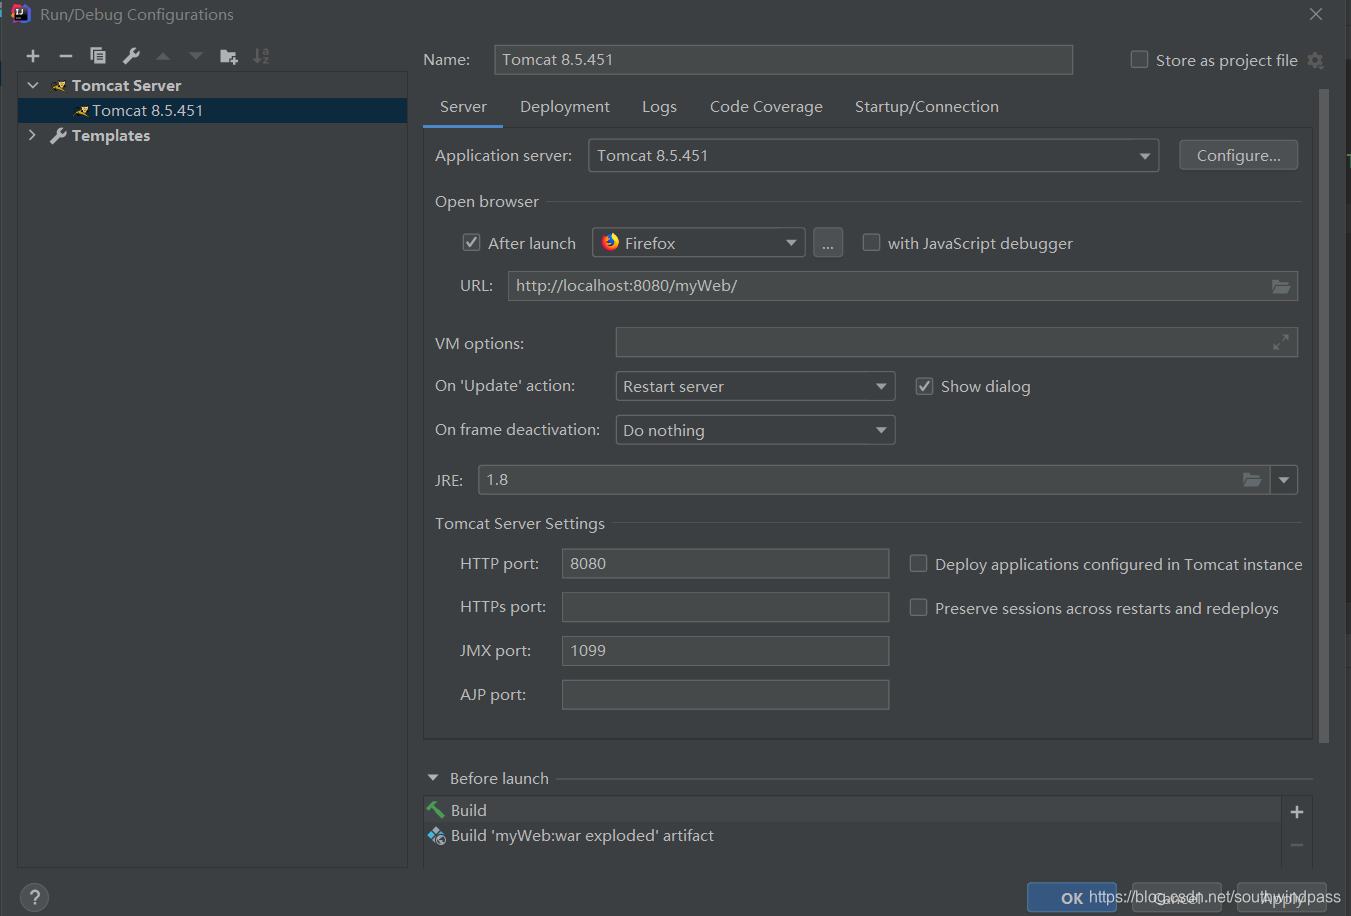This screenshot has width=1351, height=916.
Task: Click the JRE field showing 1.8
Action: coord(874,480)
